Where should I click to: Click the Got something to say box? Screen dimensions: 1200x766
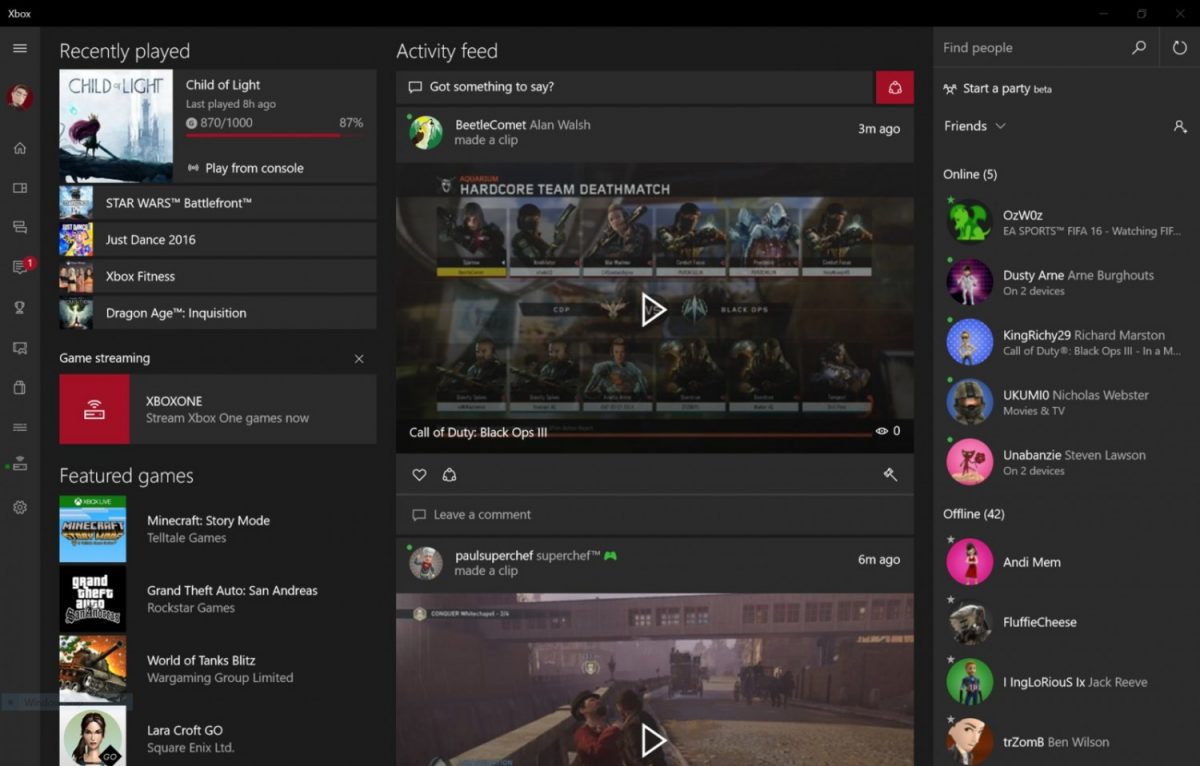635,87
